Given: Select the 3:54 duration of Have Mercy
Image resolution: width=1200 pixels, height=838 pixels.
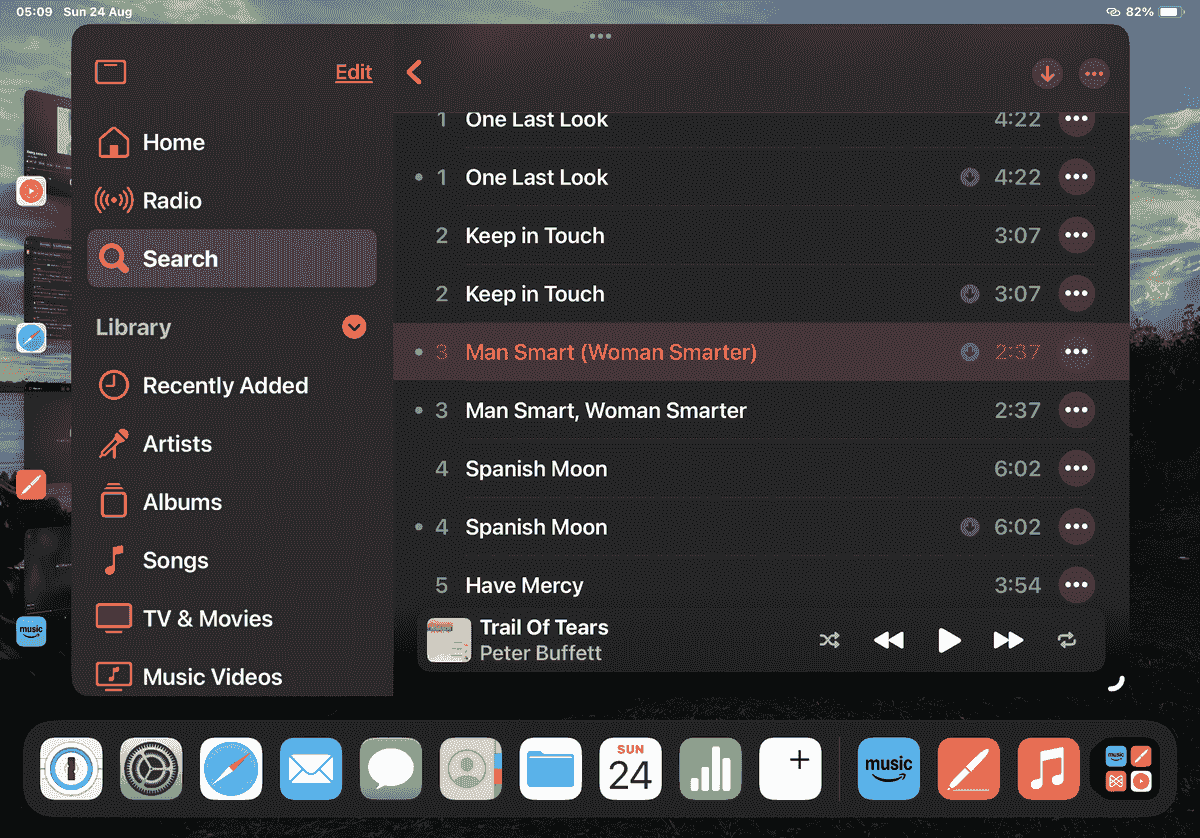Looking at the screenshot, I should [x=1017, y=585].
